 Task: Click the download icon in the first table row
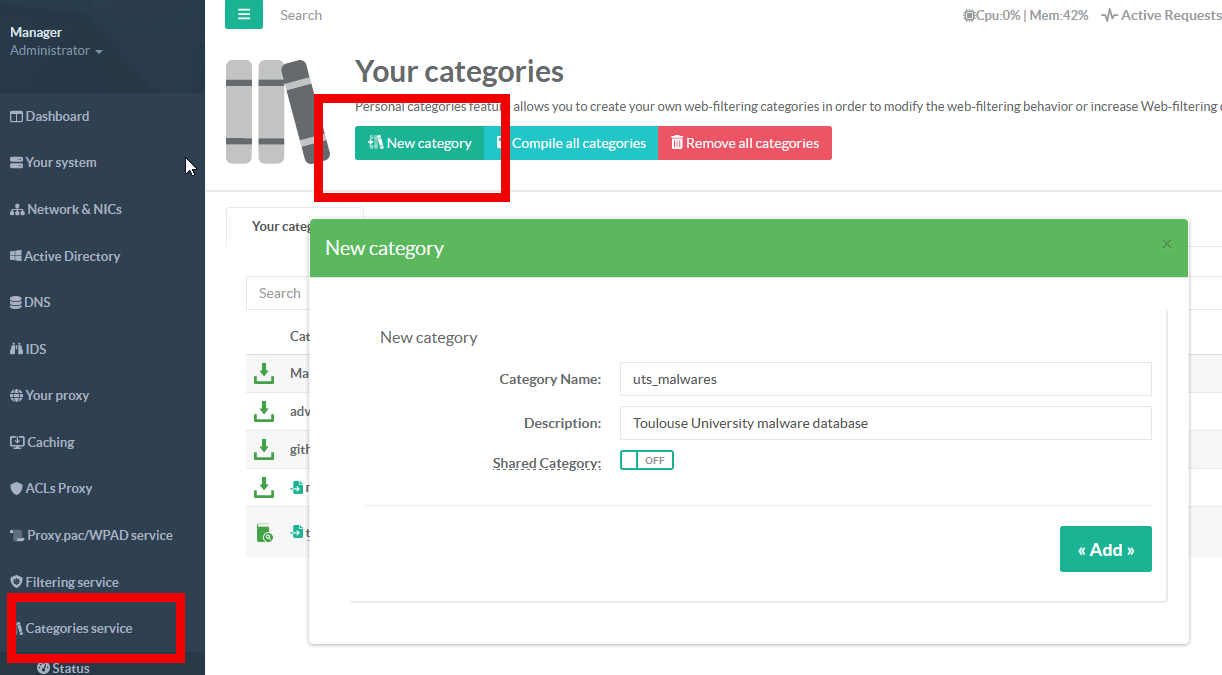point(263,373)
